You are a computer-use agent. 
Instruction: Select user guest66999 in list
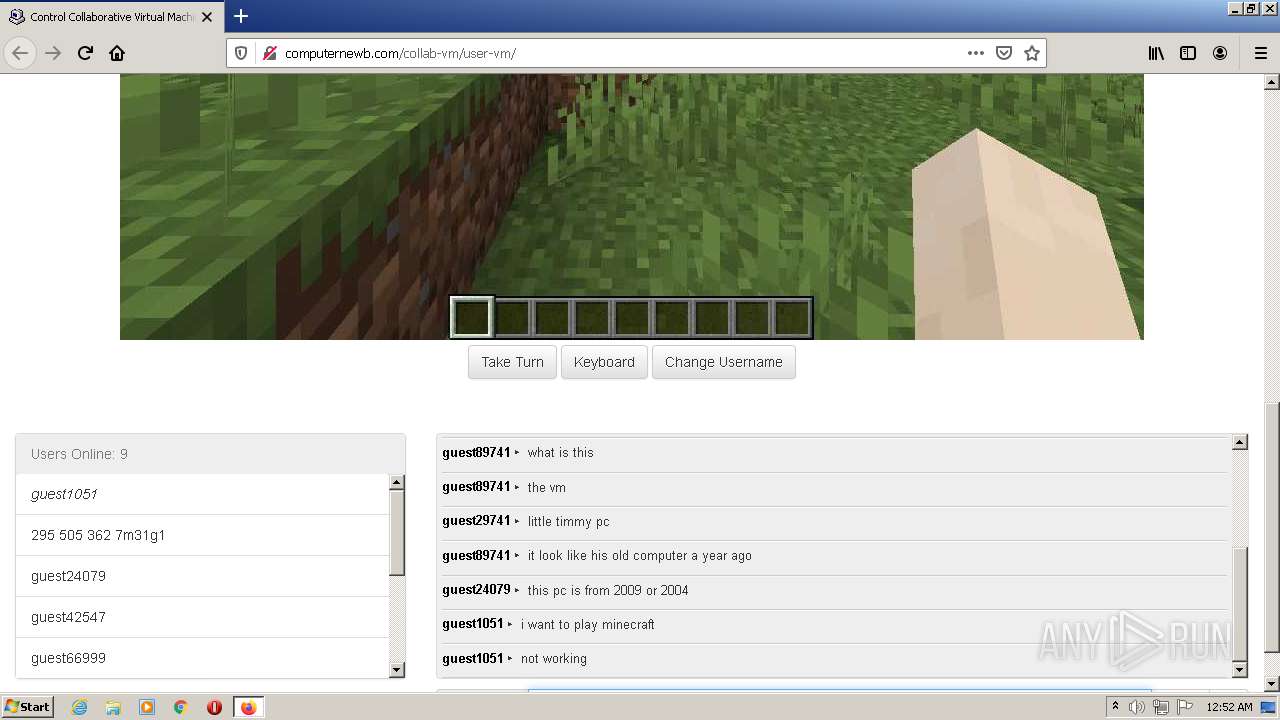(201, 658)
